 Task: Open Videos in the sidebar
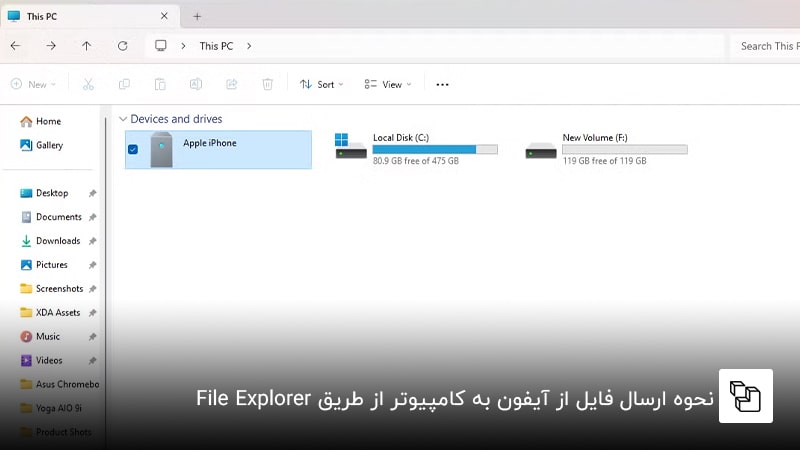click(41, 361)
